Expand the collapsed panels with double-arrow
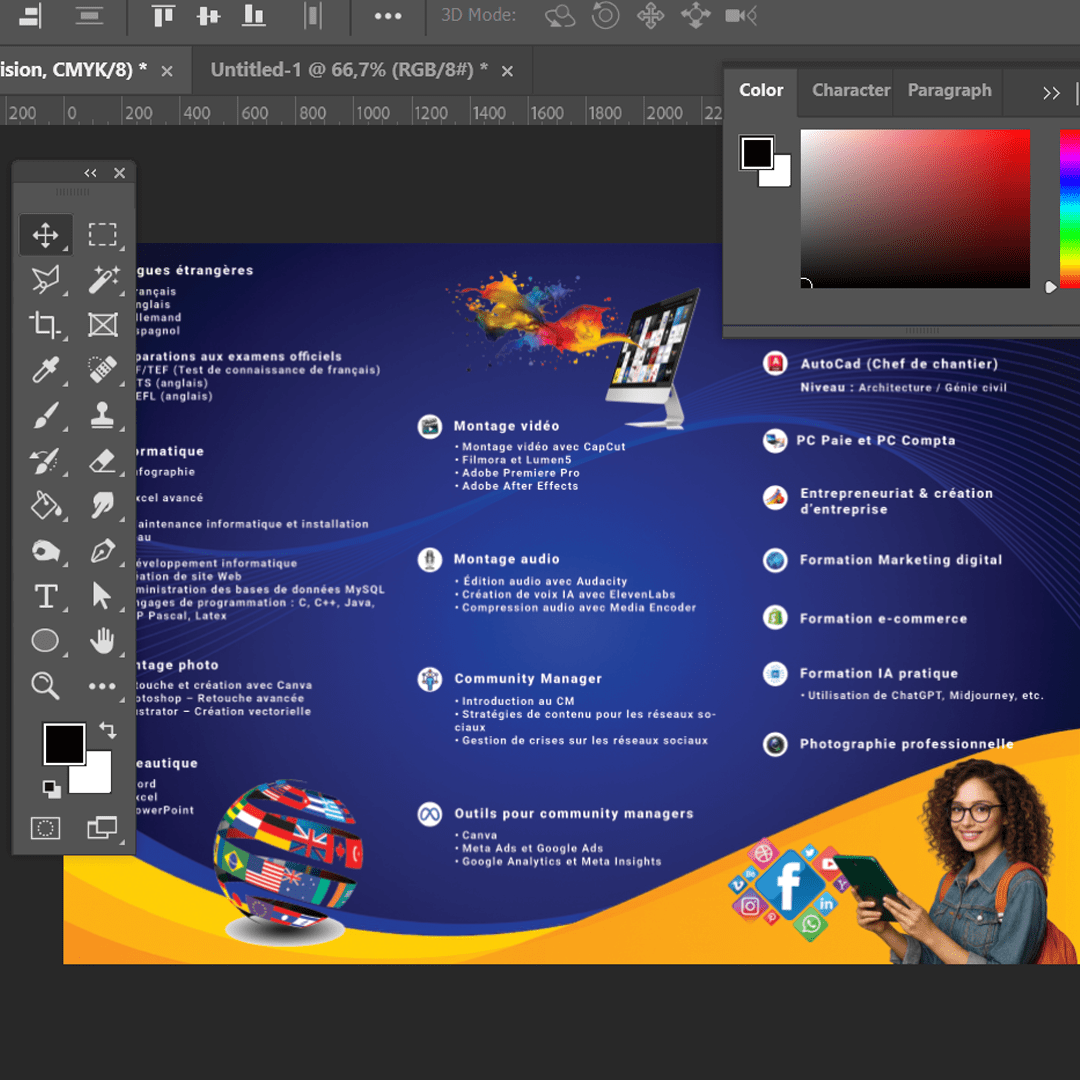Viewport: 1080px width, 1080px height. coord(1051,93)
